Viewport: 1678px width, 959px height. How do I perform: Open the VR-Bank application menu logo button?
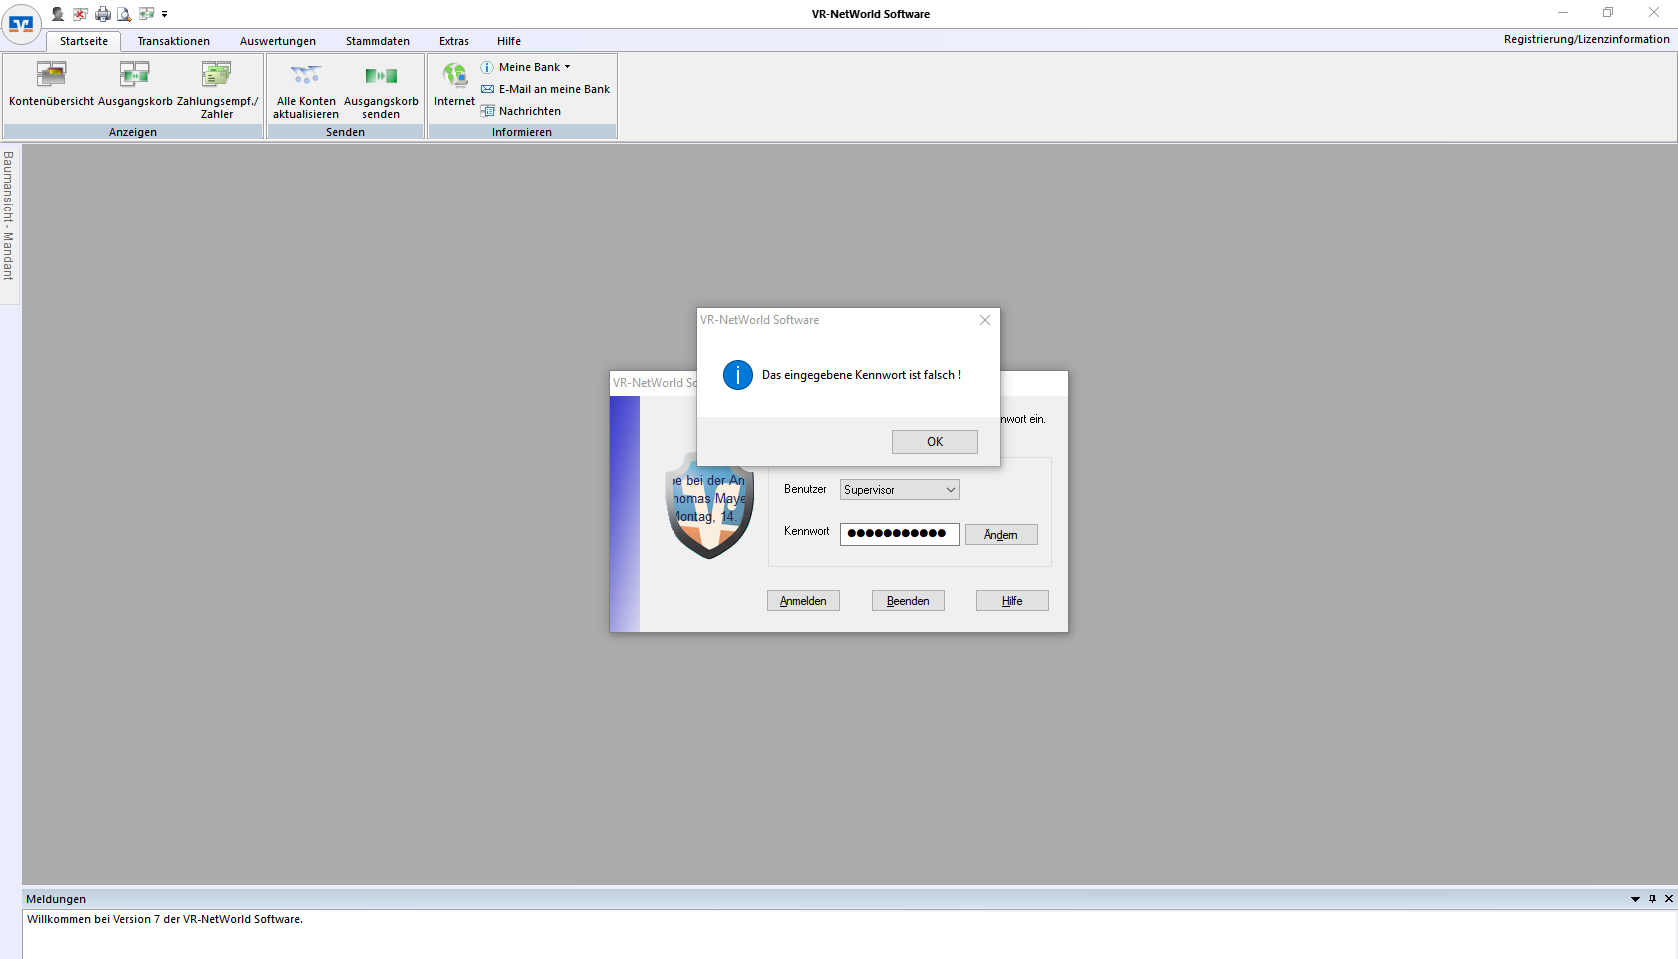(21, 24)
